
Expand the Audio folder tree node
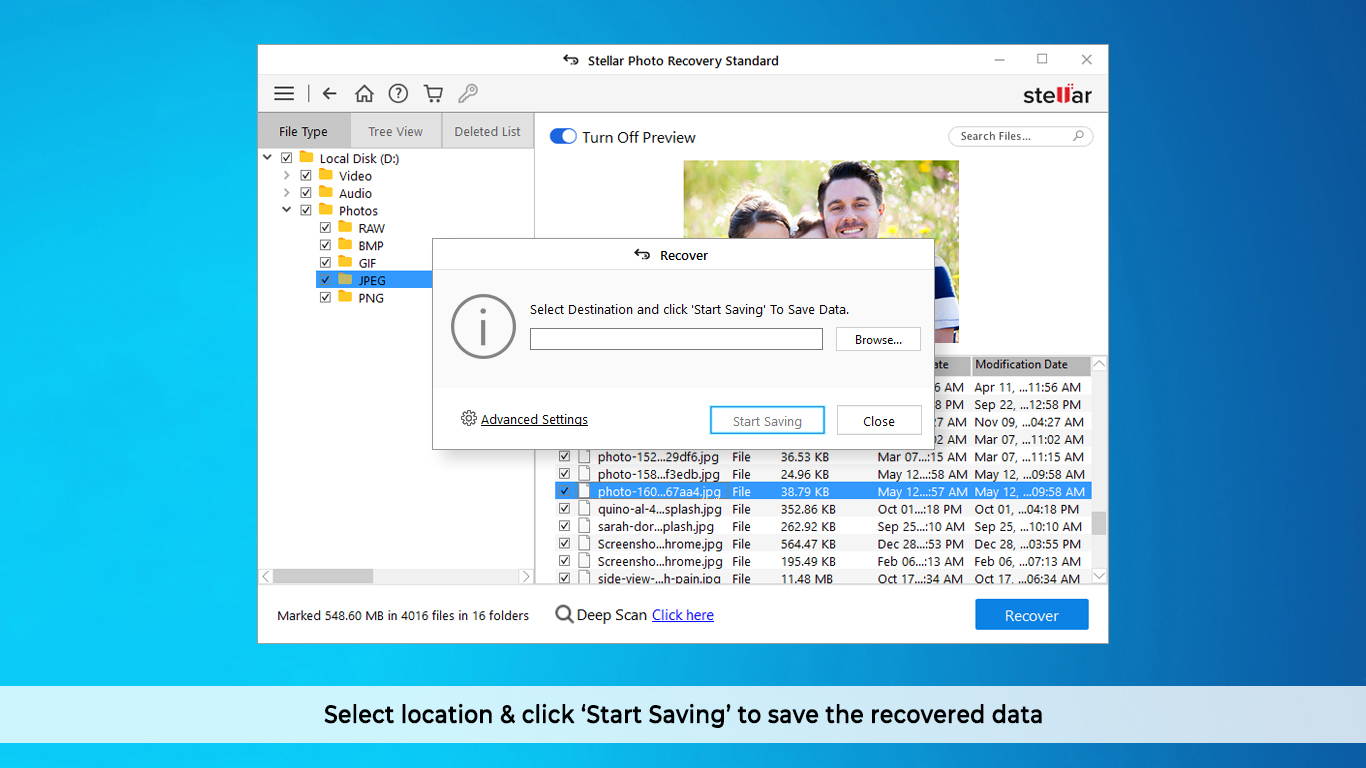click(287, 193)
